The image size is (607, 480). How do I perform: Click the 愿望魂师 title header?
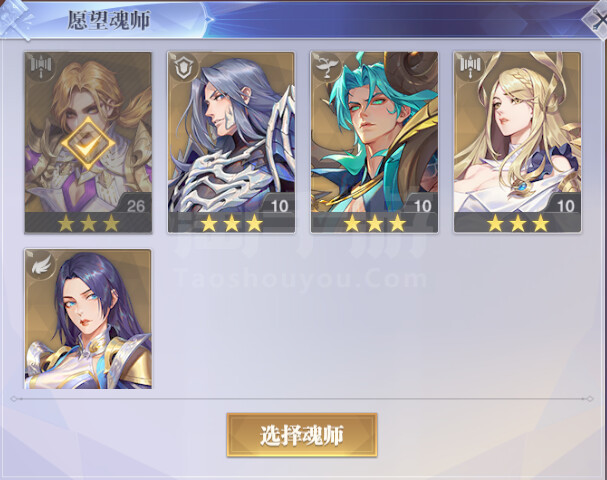(x=109, y=20)
